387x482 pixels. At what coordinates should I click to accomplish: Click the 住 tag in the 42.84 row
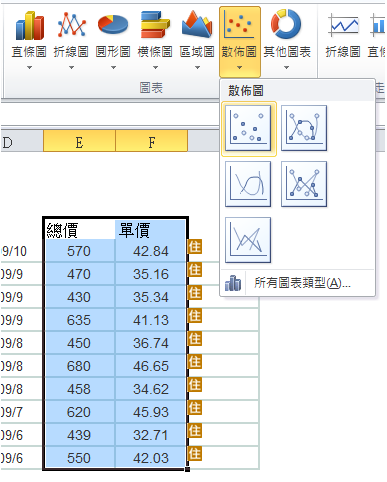pos(195,247)
